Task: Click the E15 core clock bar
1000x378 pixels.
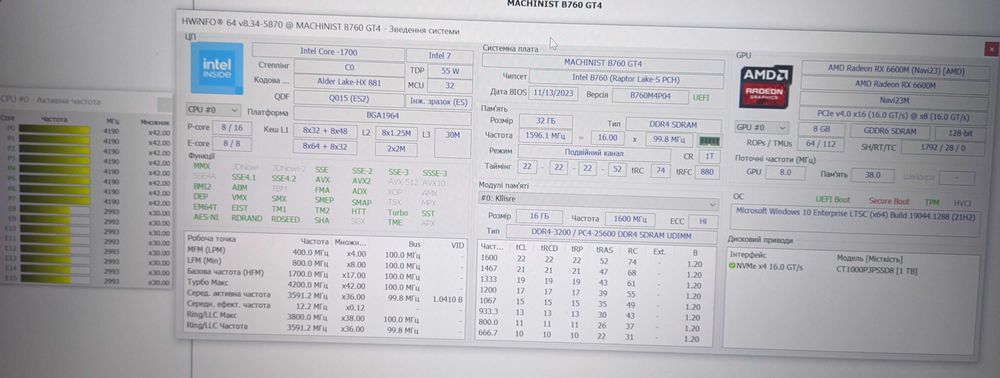Action: 54,280
